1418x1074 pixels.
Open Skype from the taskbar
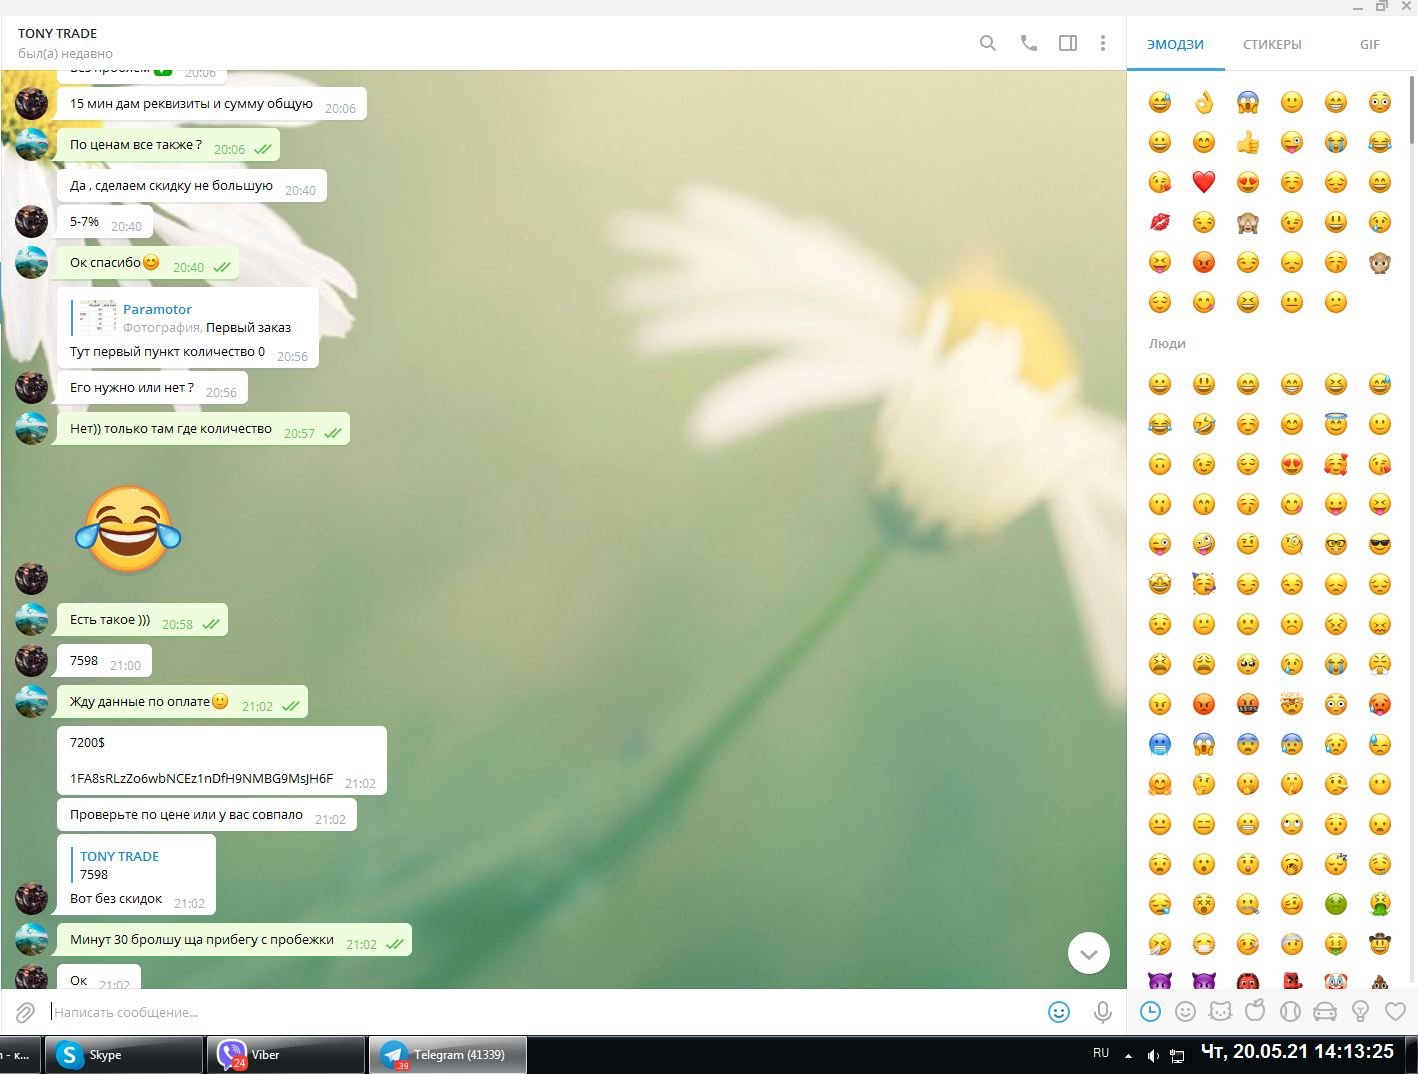(x=124, y=1055)
